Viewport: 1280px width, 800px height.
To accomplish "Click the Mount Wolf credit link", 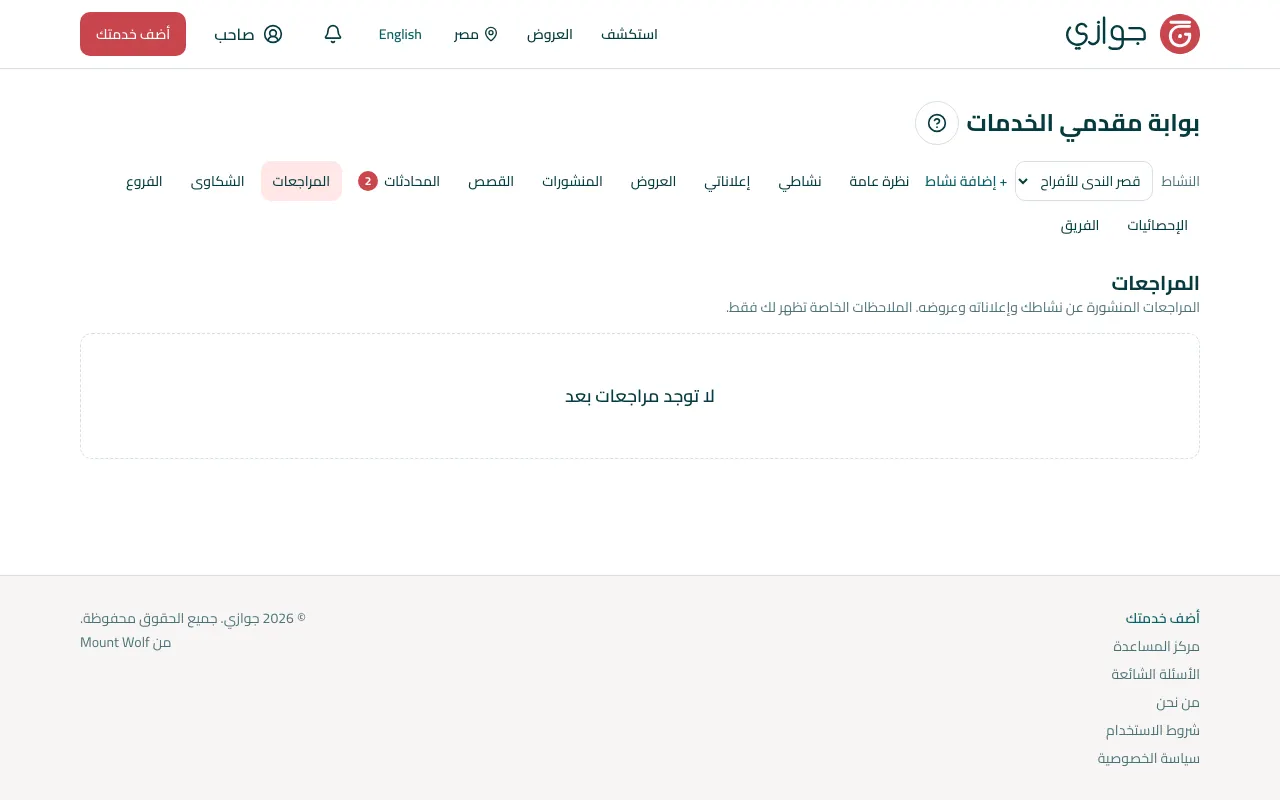I will coord(115,642).
